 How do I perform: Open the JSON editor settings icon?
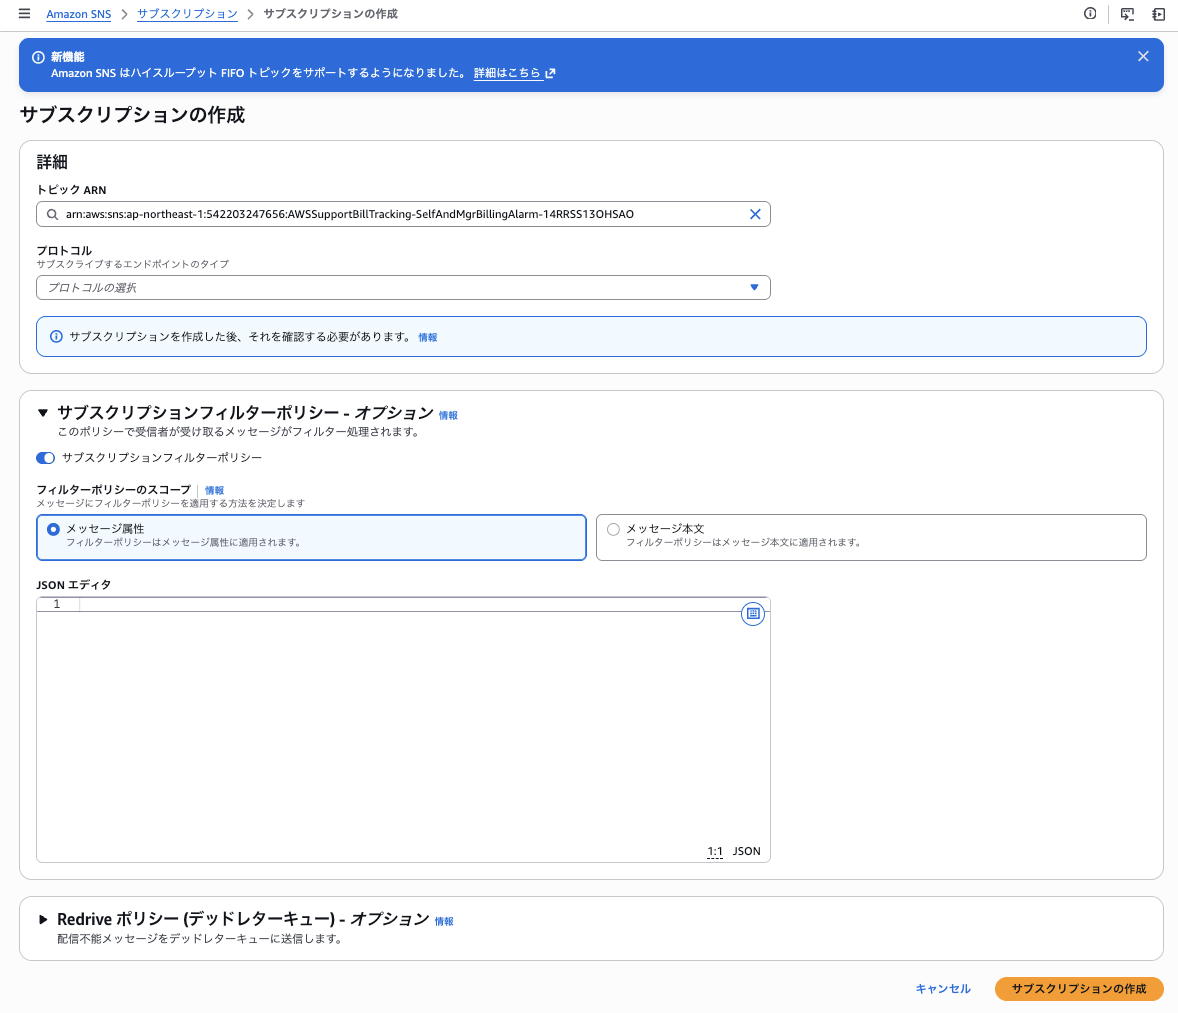(x=753, y=614)
